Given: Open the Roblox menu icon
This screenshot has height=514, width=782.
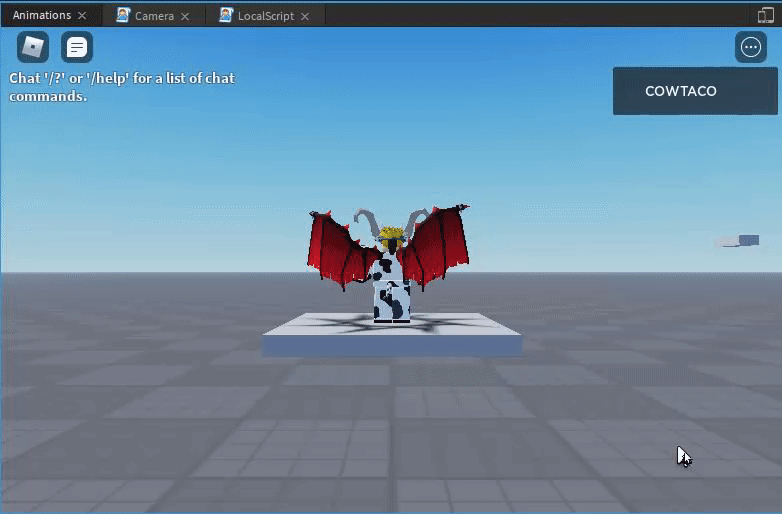Looking at the screenshot, I should pos(33,47).
